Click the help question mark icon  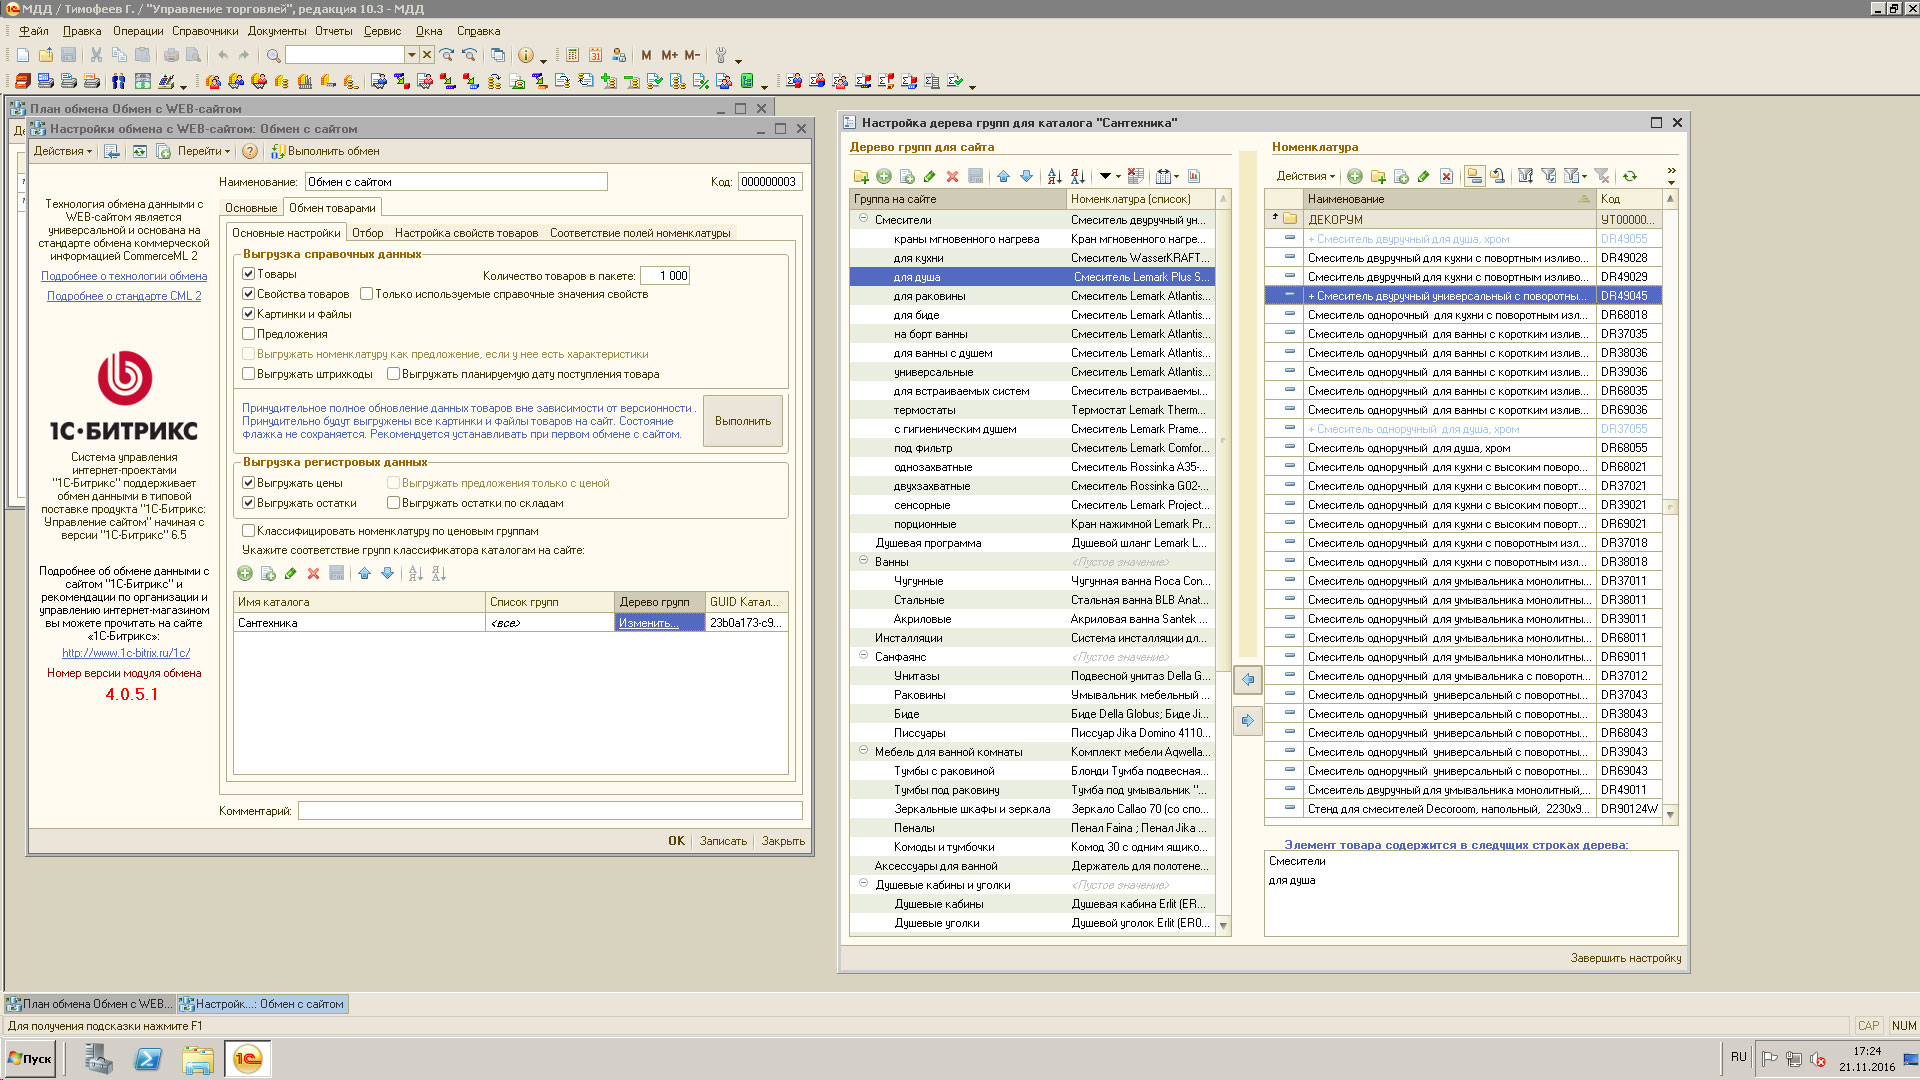point(250,152)
